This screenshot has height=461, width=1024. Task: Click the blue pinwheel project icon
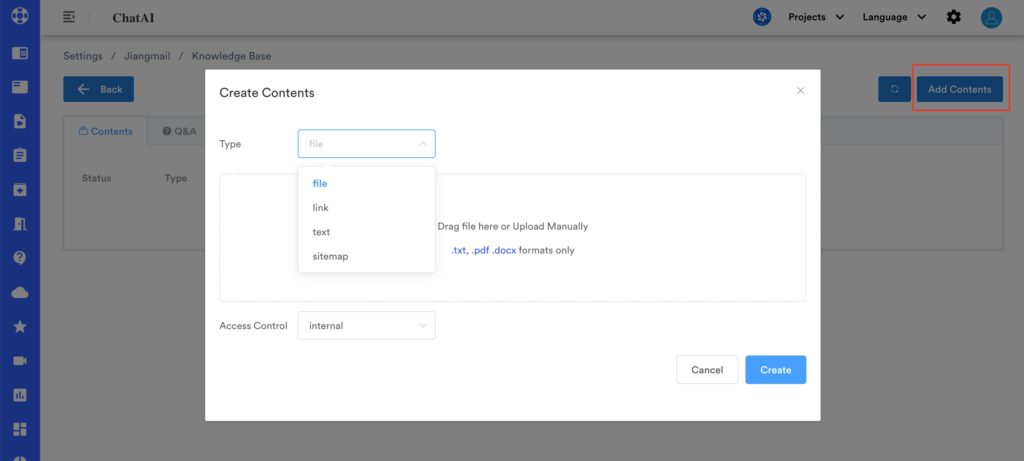761,17
